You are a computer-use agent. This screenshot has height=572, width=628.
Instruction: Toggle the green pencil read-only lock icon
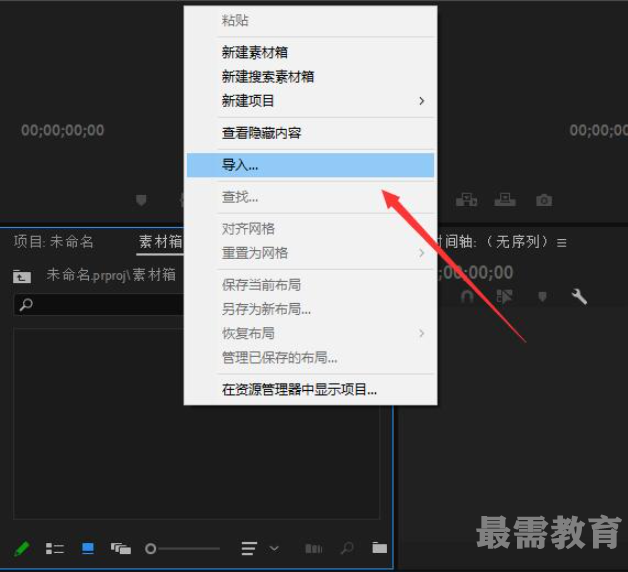point(22,548)
